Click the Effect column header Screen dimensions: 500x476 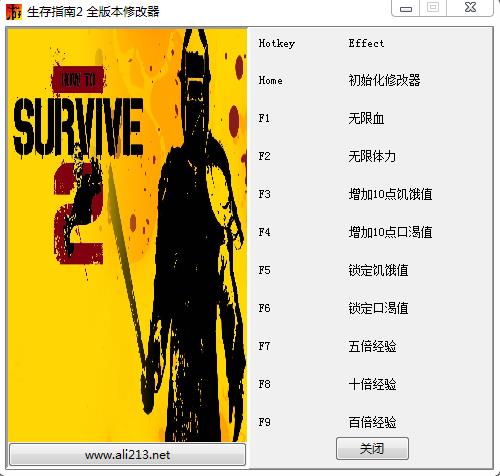pos(366,43)
